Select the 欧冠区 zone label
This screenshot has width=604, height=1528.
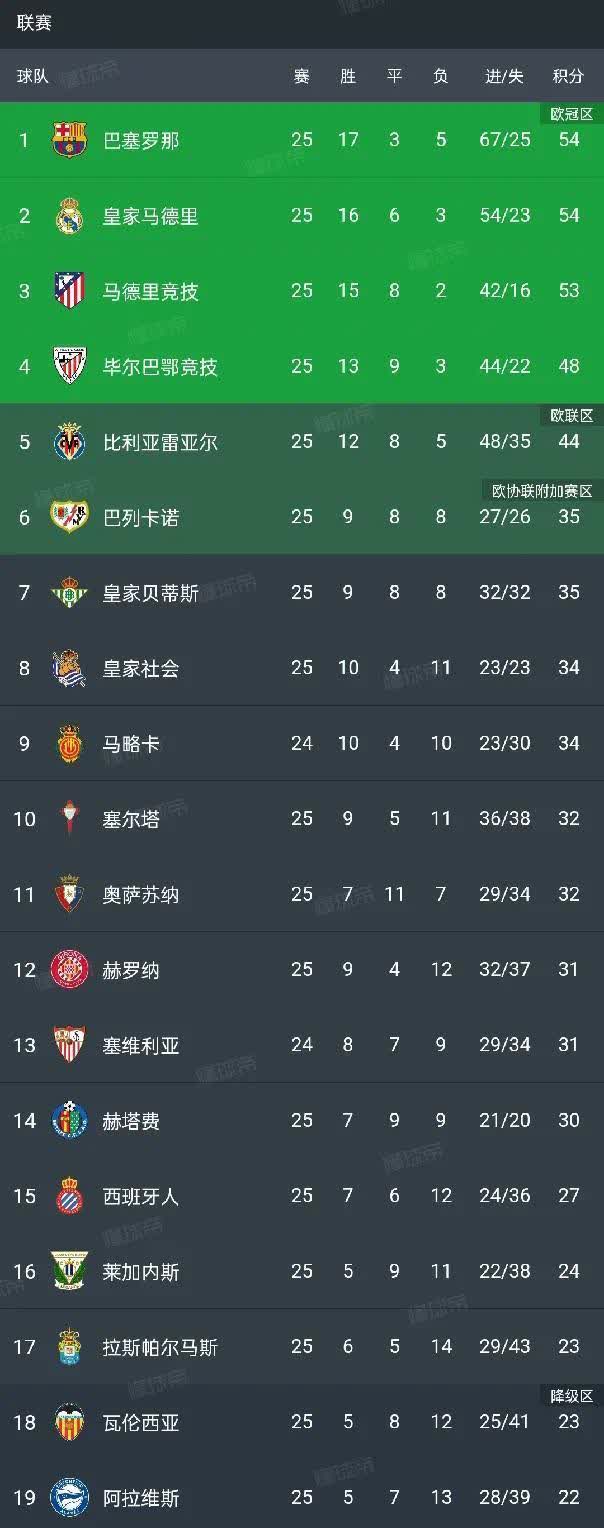click(x=572, y=114)
